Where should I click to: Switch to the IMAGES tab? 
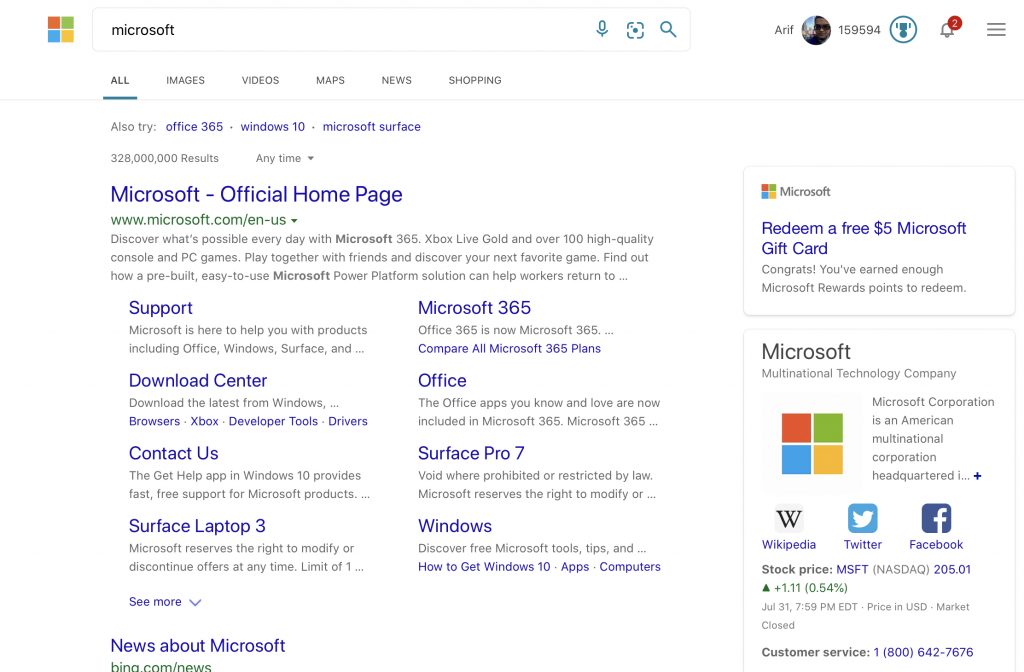point(185,80)
